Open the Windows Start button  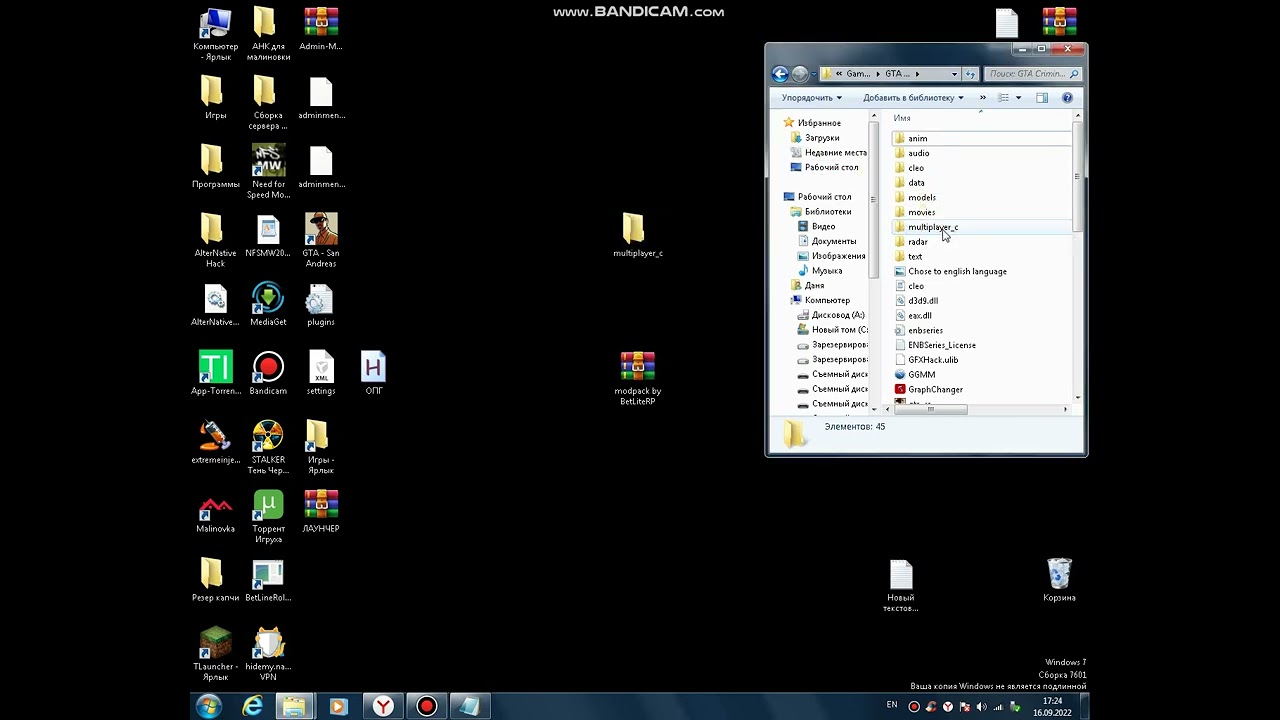[x=209, y=706]
